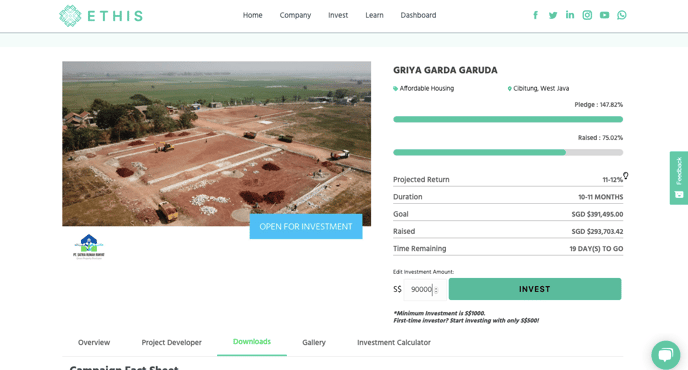Switch to the Overview tab
The height and width of the screenshot is (370, 688).
point(94,342)
